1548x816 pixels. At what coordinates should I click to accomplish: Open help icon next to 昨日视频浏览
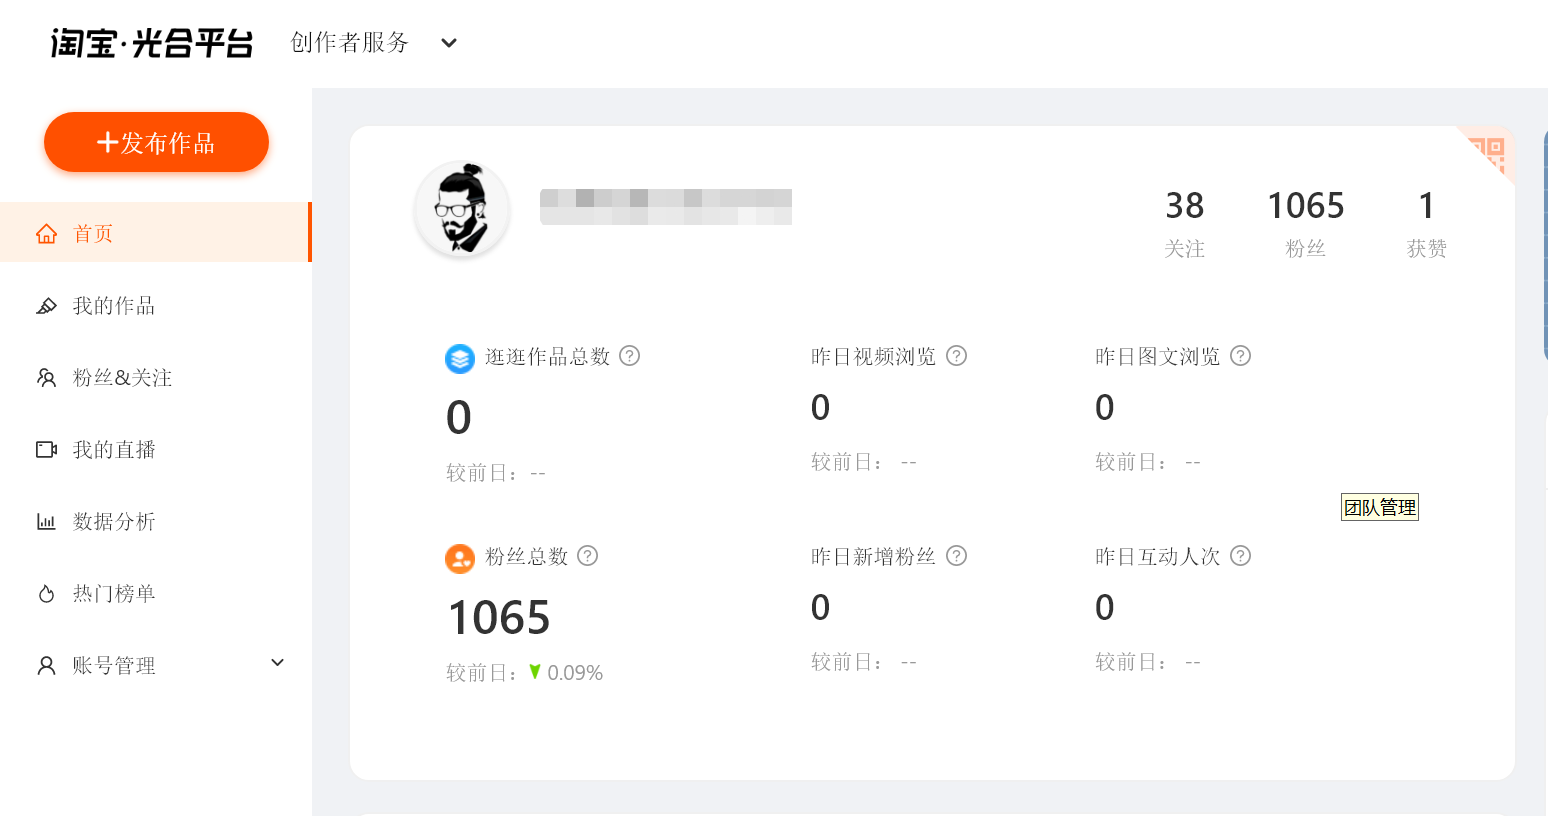[956, 355]
